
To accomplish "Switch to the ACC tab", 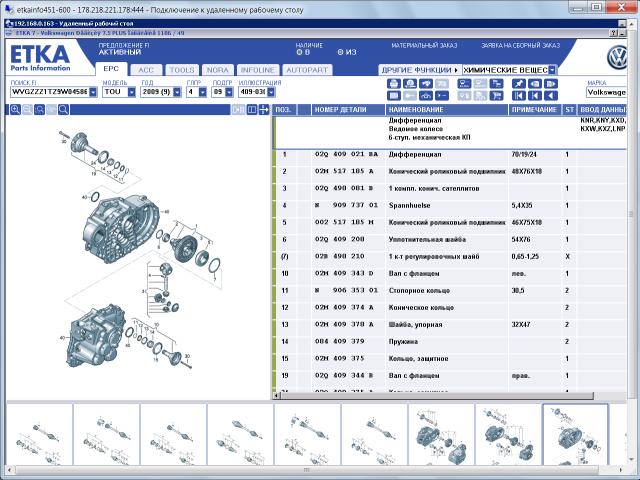I will pyautogui.click(x=146, y=70).
